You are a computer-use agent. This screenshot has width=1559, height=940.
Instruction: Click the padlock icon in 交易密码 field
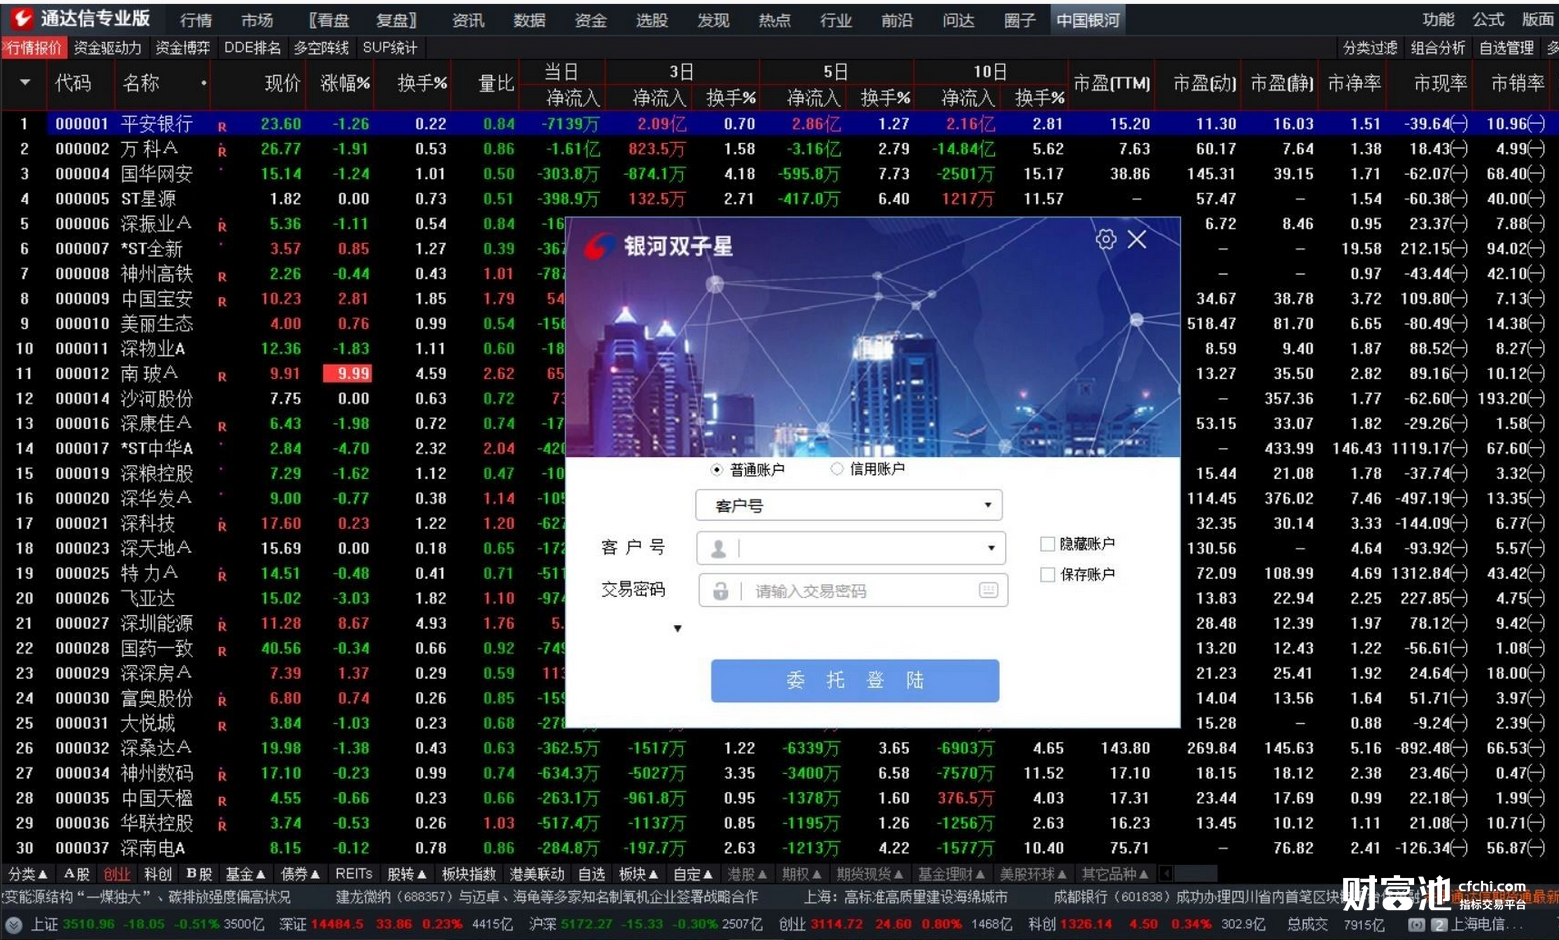[x=720, y=591]
